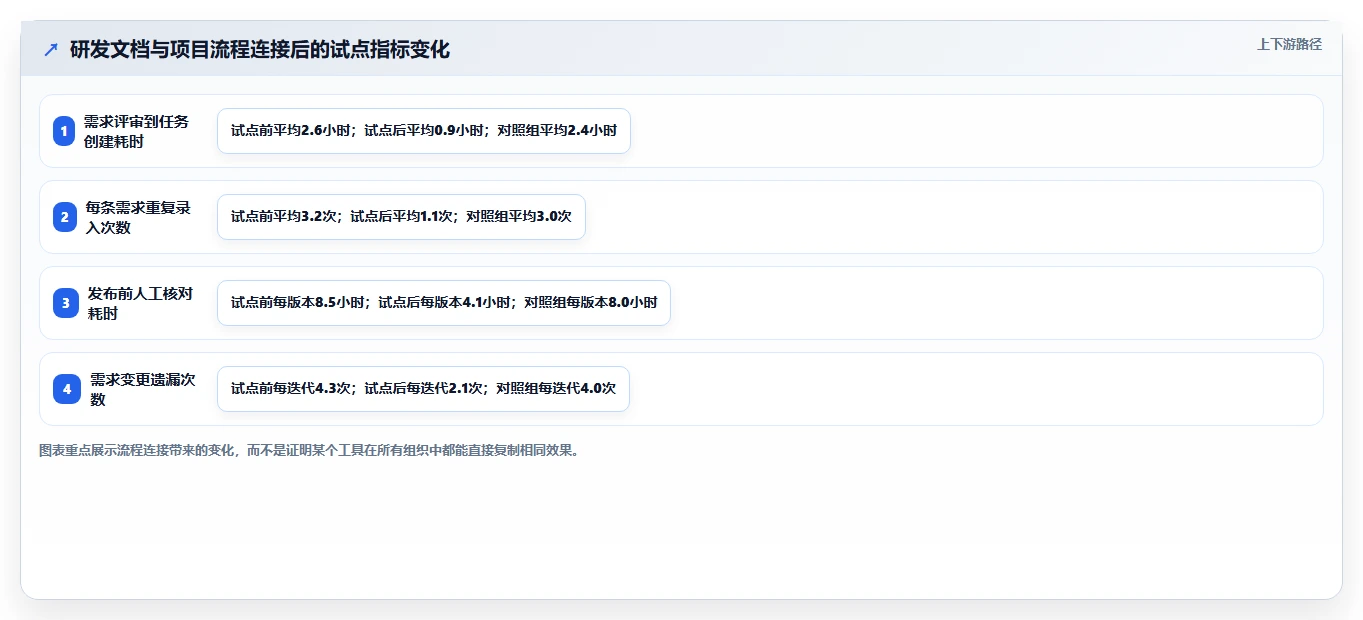Screen dimensions: 1363x620
Task: Click the value box with 试点前平均2.6小时
Action: (424, 131)
